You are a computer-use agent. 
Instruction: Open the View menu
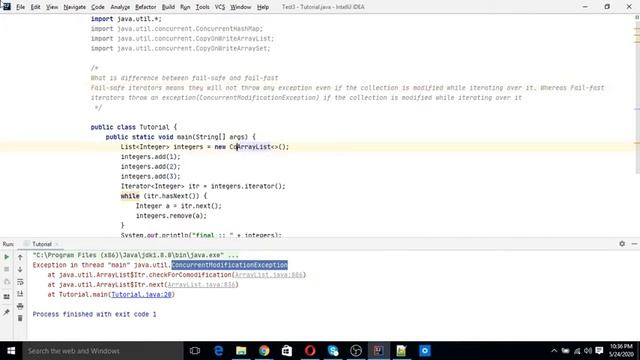coord(52,7)
